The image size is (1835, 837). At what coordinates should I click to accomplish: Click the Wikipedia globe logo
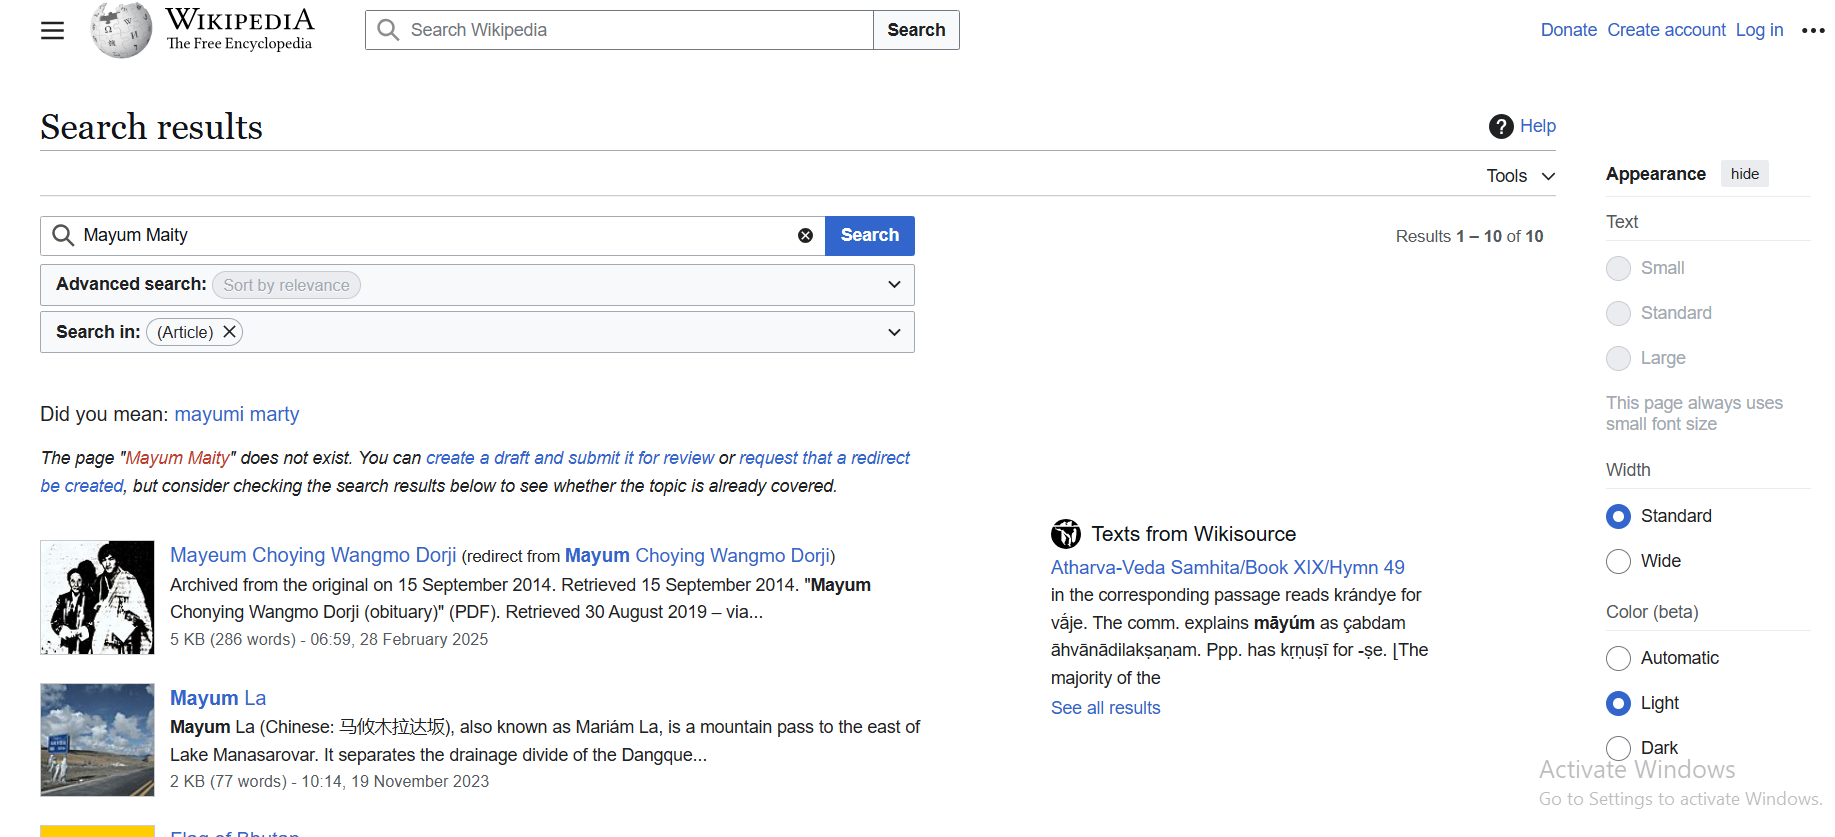tap(121, 30)
